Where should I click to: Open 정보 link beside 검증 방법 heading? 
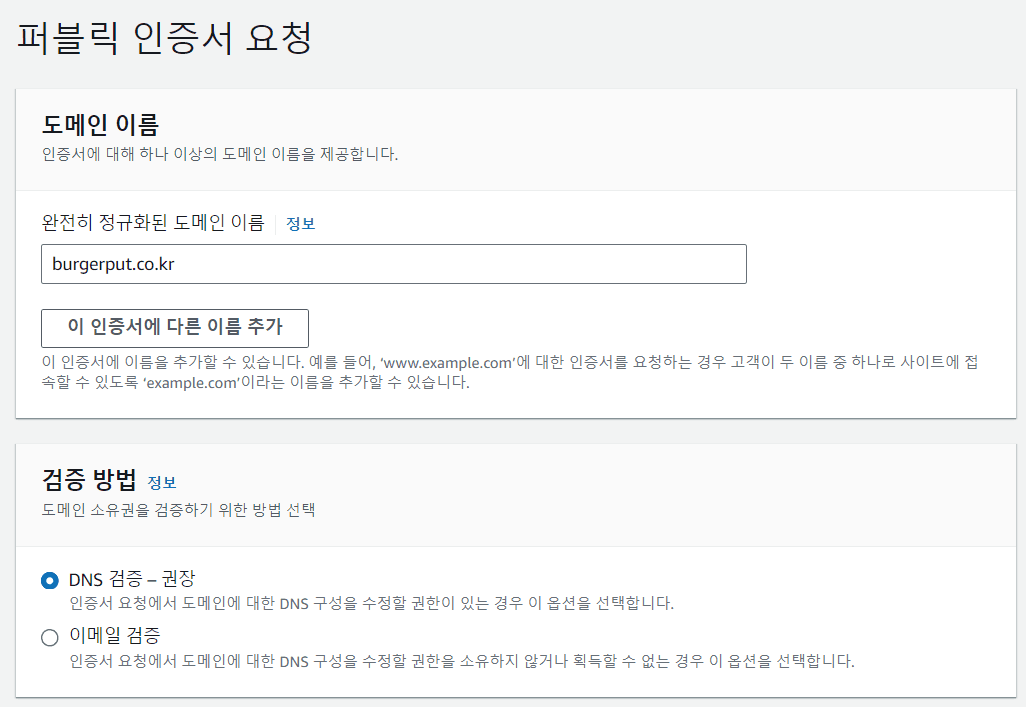[162, 482]
